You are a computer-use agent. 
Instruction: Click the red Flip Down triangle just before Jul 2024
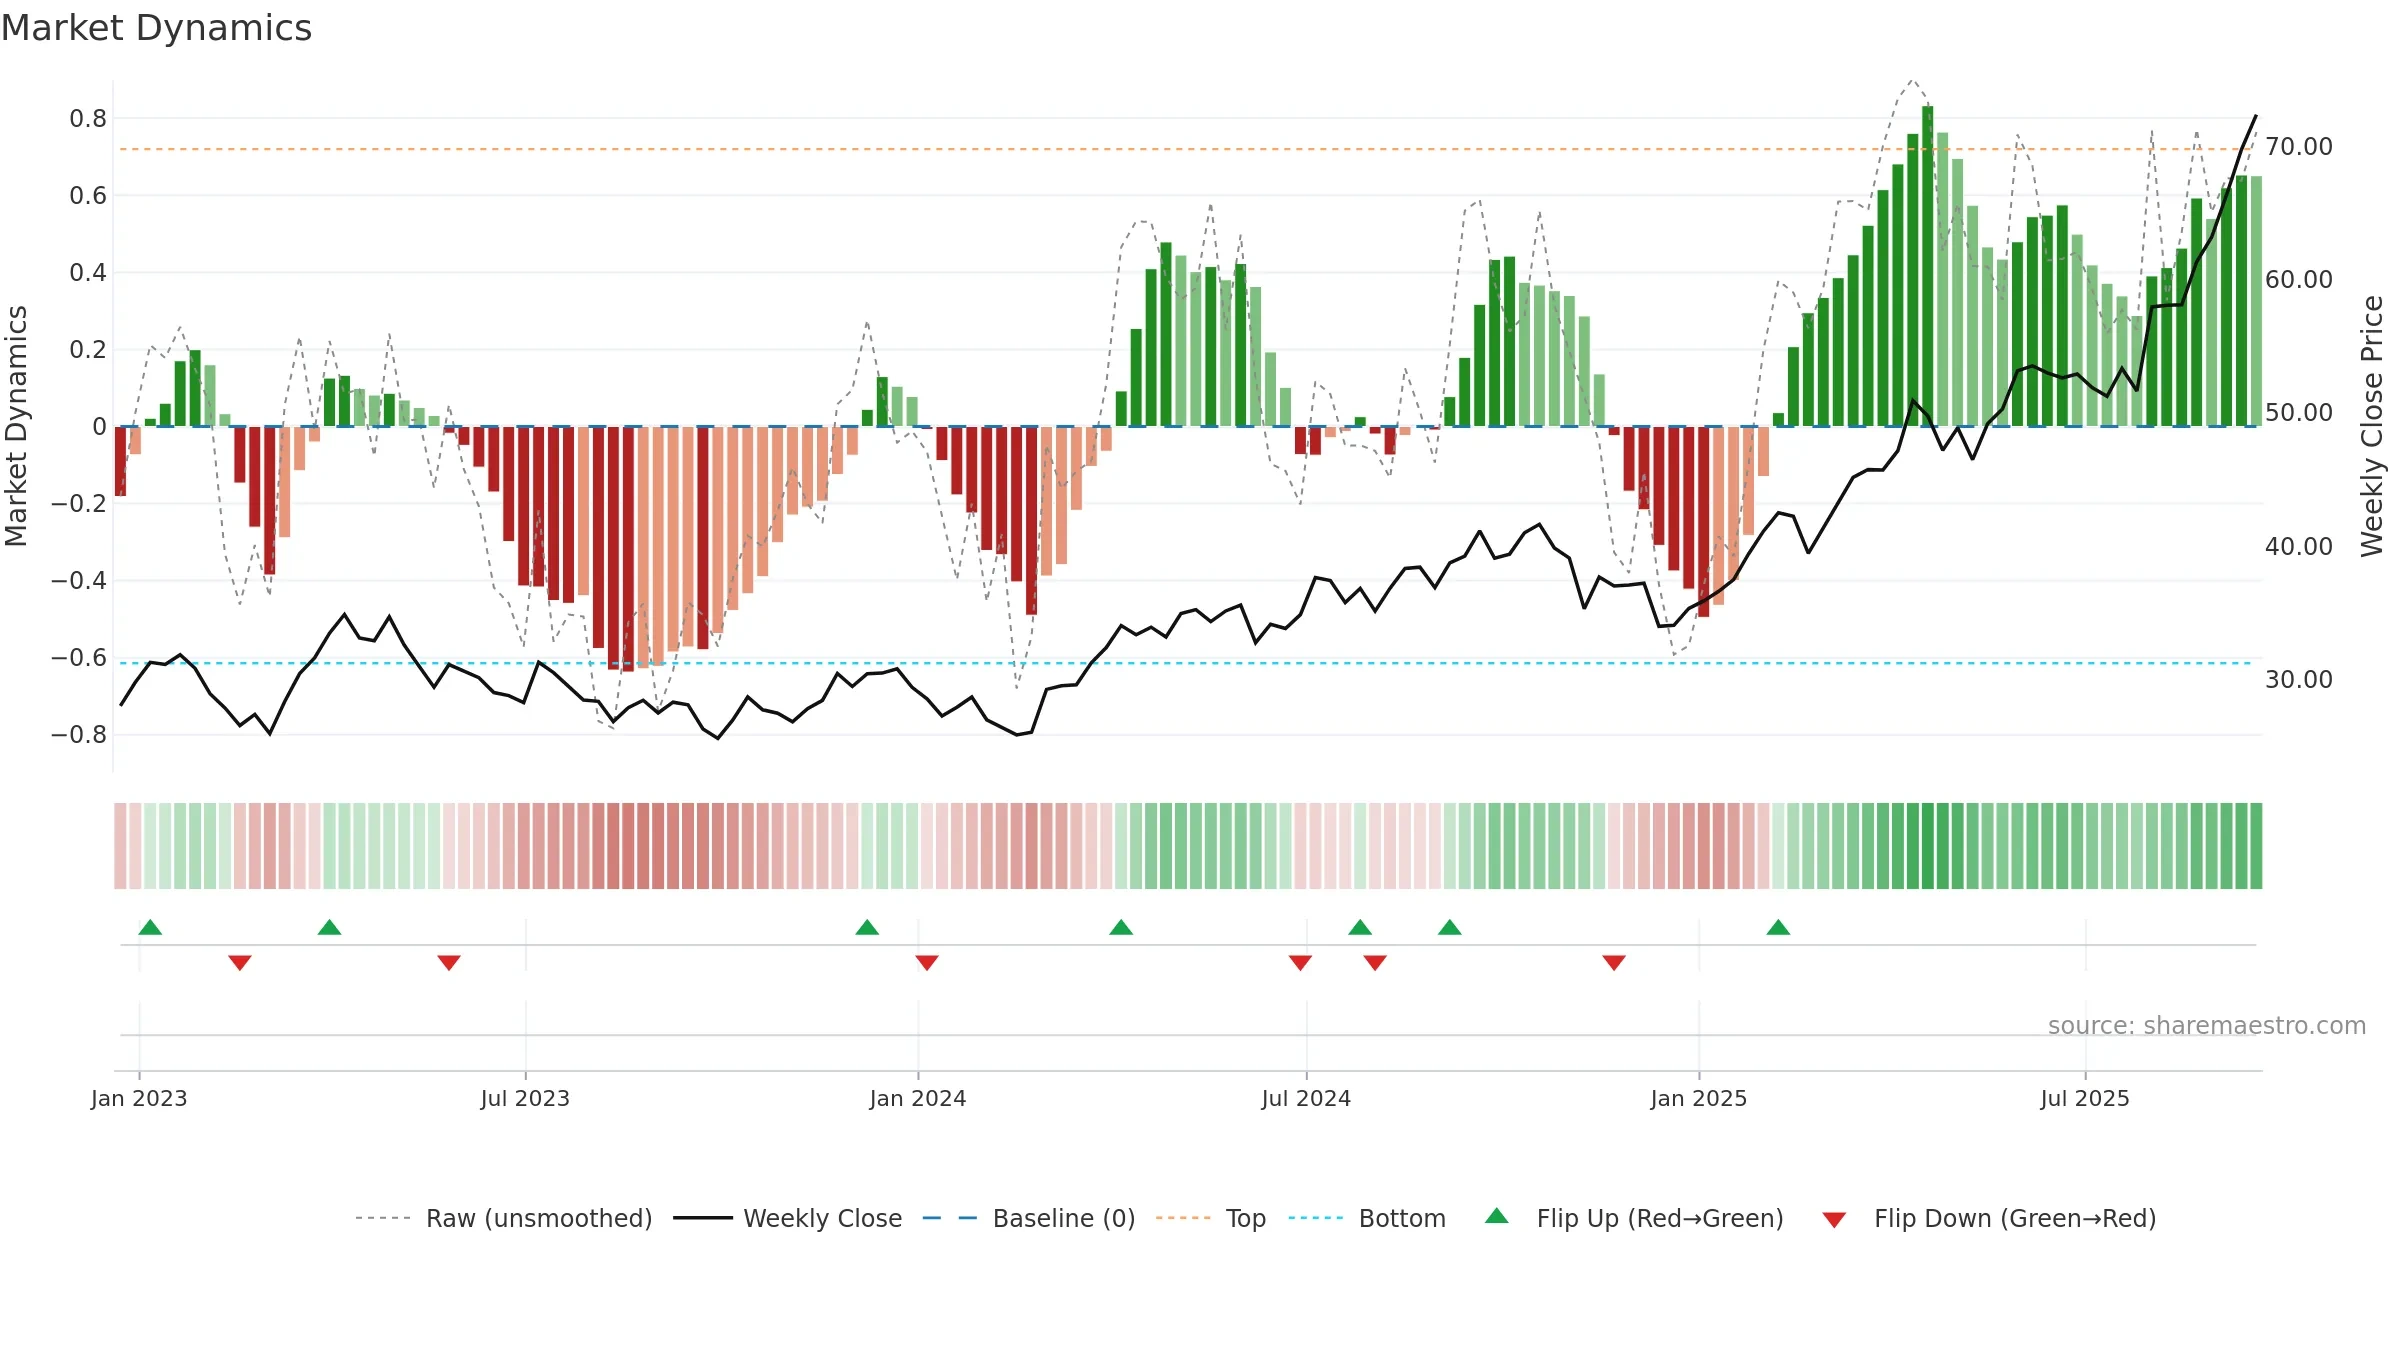click(x=1300, y=963)
